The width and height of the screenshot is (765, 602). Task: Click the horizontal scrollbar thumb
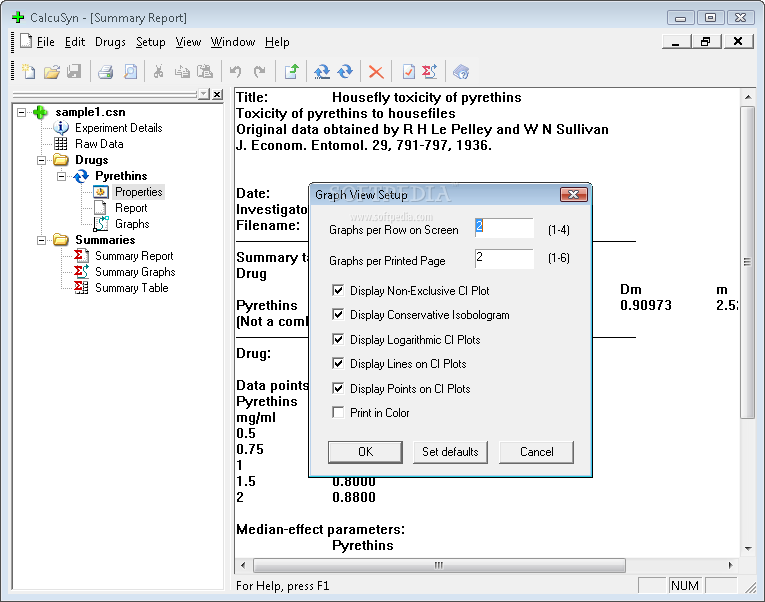tap(439, 565)
